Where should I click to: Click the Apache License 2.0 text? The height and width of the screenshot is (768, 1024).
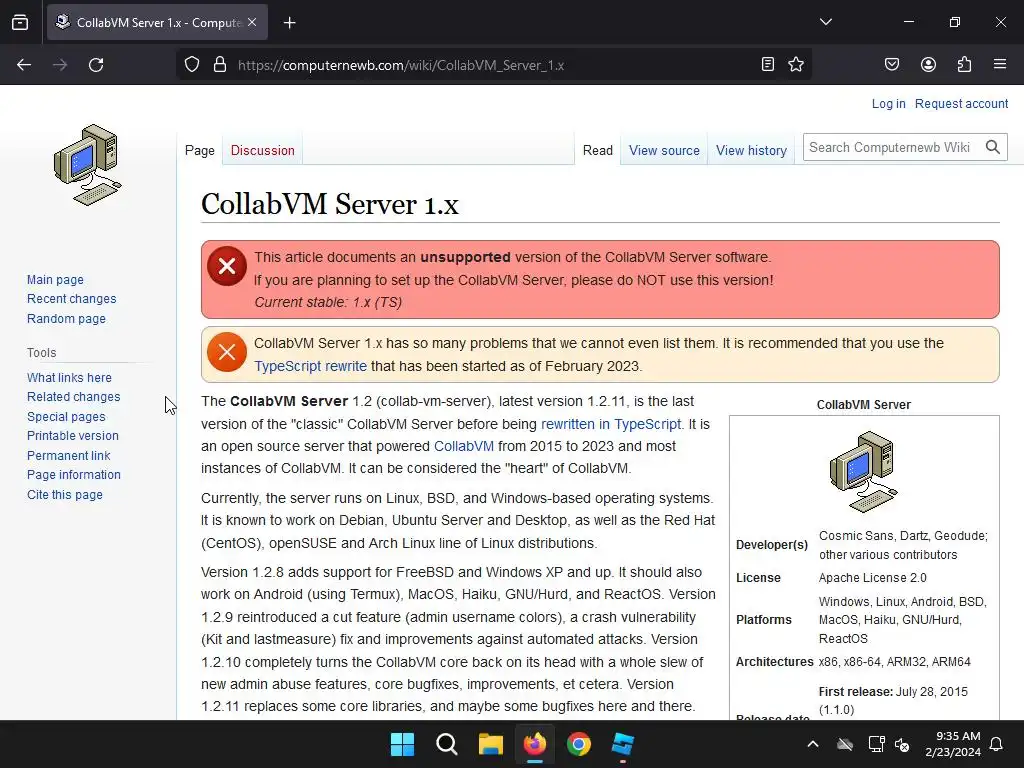[x=872, y=578]
